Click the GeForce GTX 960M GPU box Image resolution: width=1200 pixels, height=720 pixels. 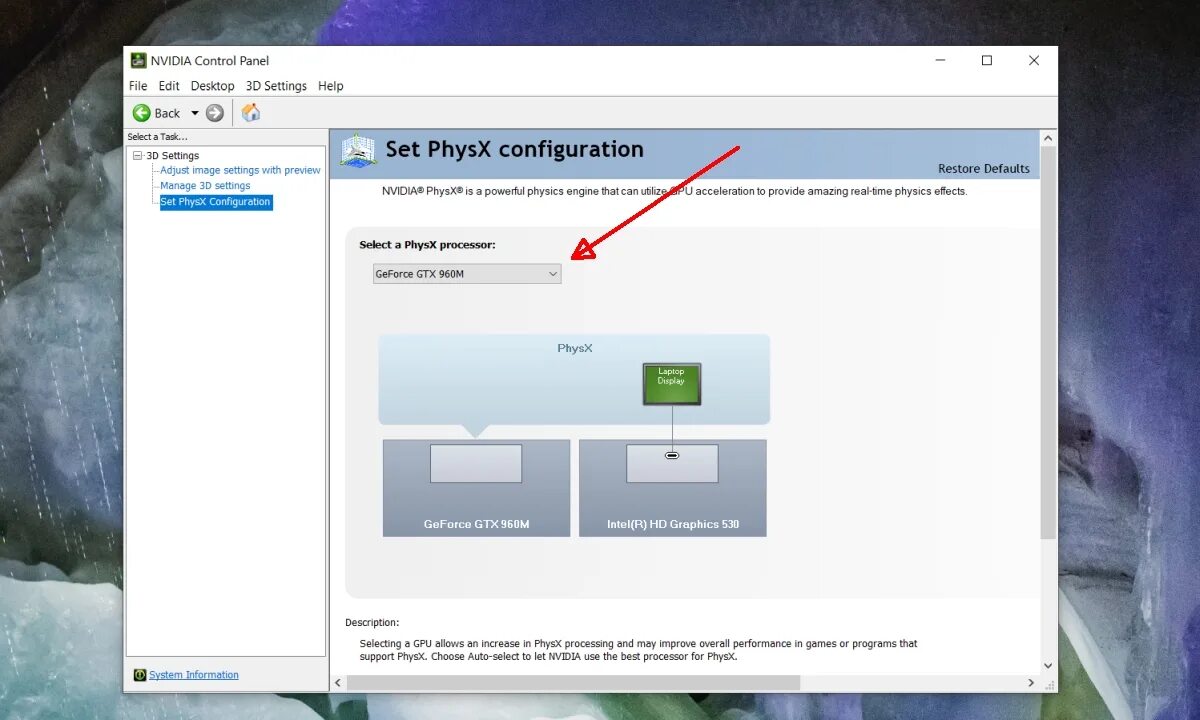click(476, 488)
